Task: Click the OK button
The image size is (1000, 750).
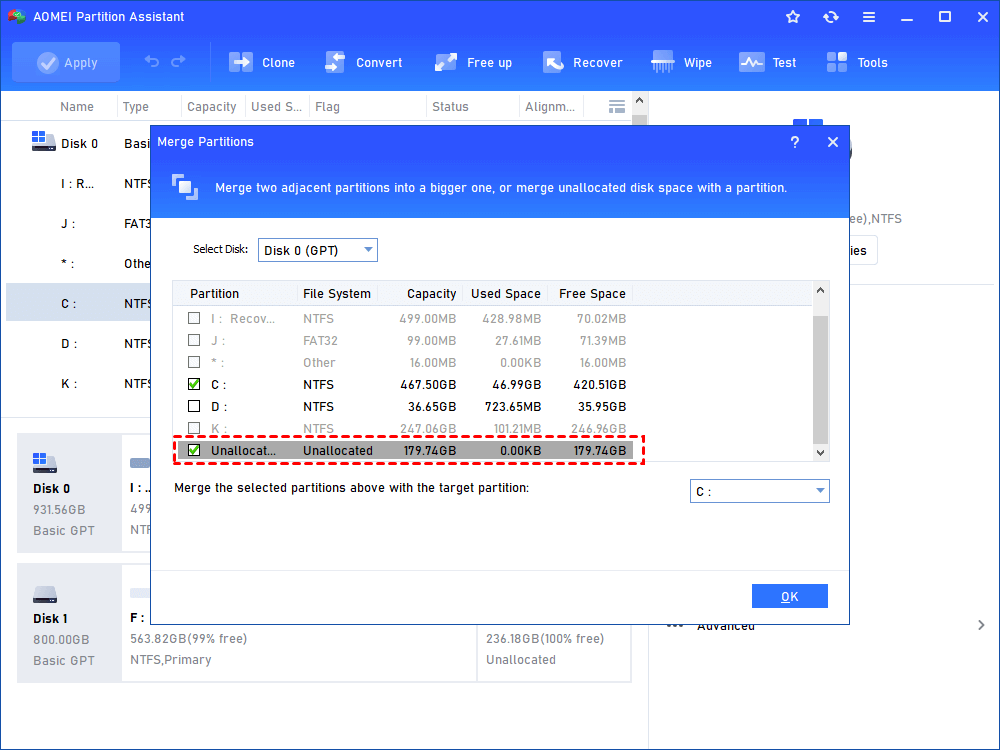Action: [790, 596]
